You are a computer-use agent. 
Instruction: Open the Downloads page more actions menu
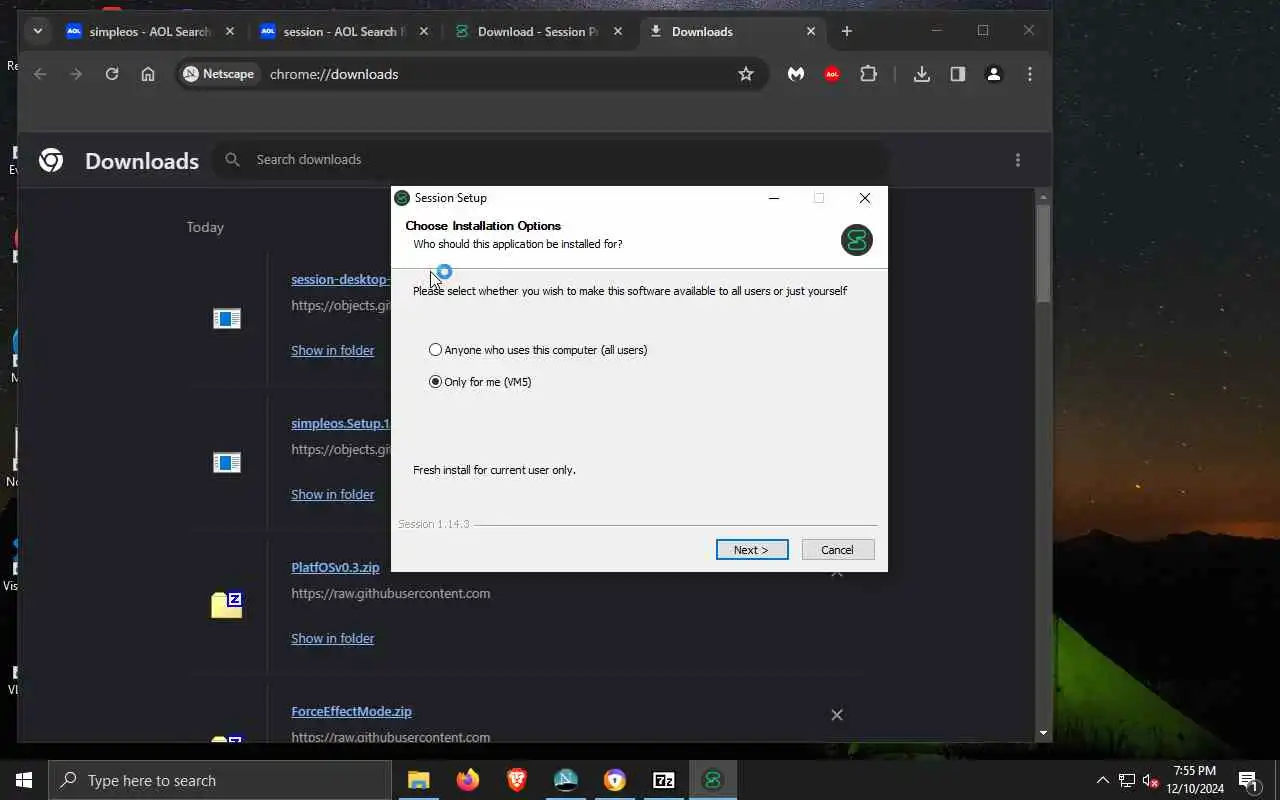coord(1018,160)
